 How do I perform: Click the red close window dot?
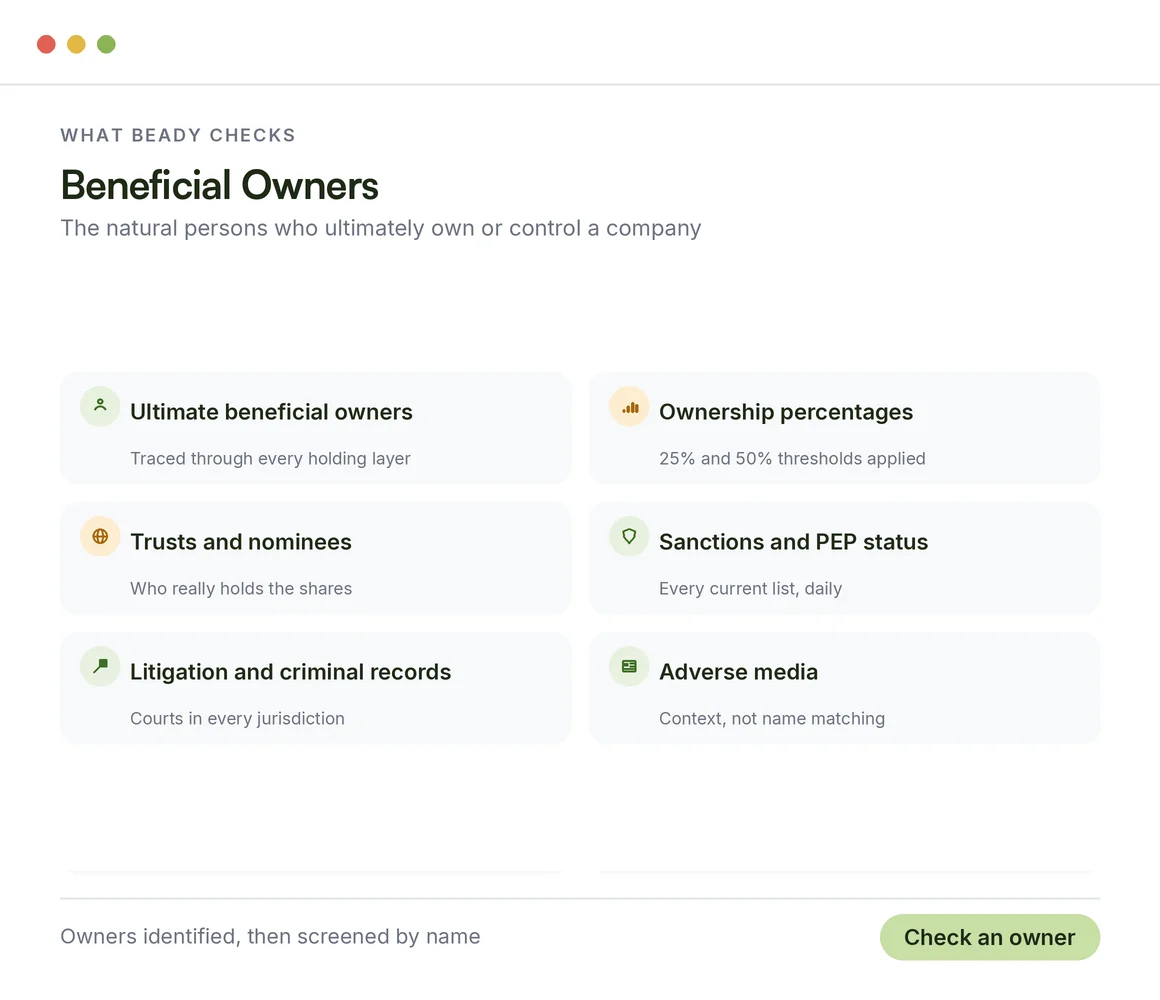[x=47, y=44]
